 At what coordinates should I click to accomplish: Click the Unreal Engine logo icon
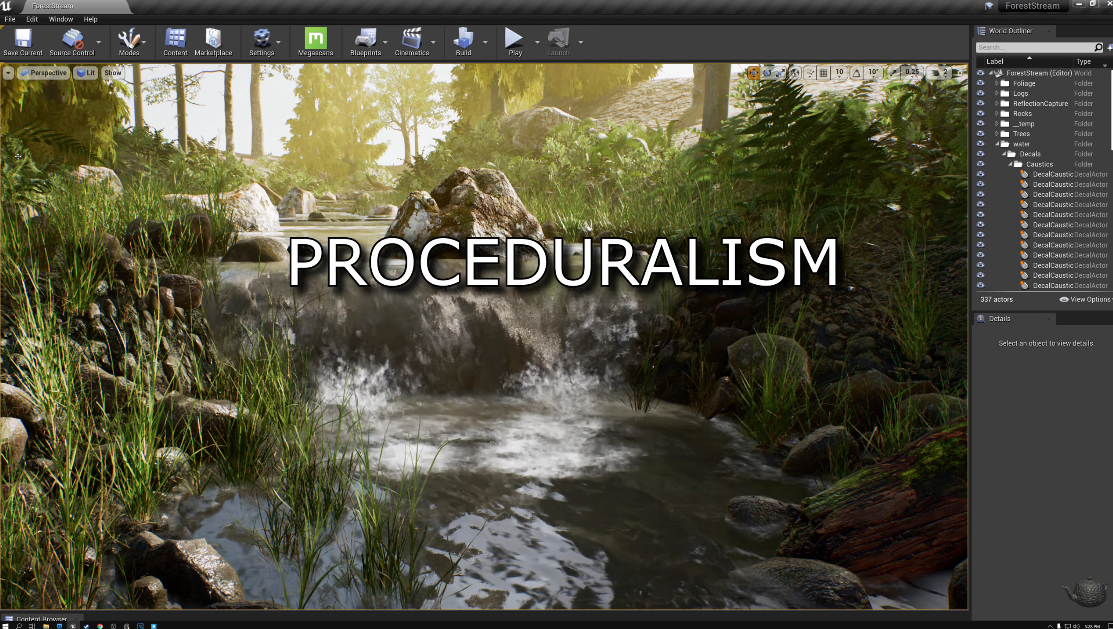(6, 6)
